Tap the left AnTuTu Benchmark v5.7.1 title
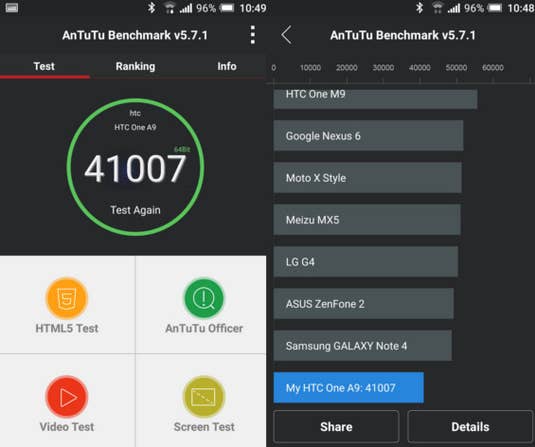This screenshot has height=447, width=535. point(135,35)
